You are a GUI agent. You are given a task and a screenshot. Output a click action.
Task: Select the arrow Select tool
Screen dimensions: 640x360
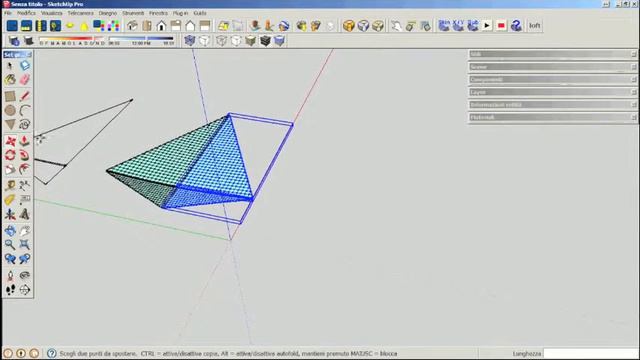(10, 66)
